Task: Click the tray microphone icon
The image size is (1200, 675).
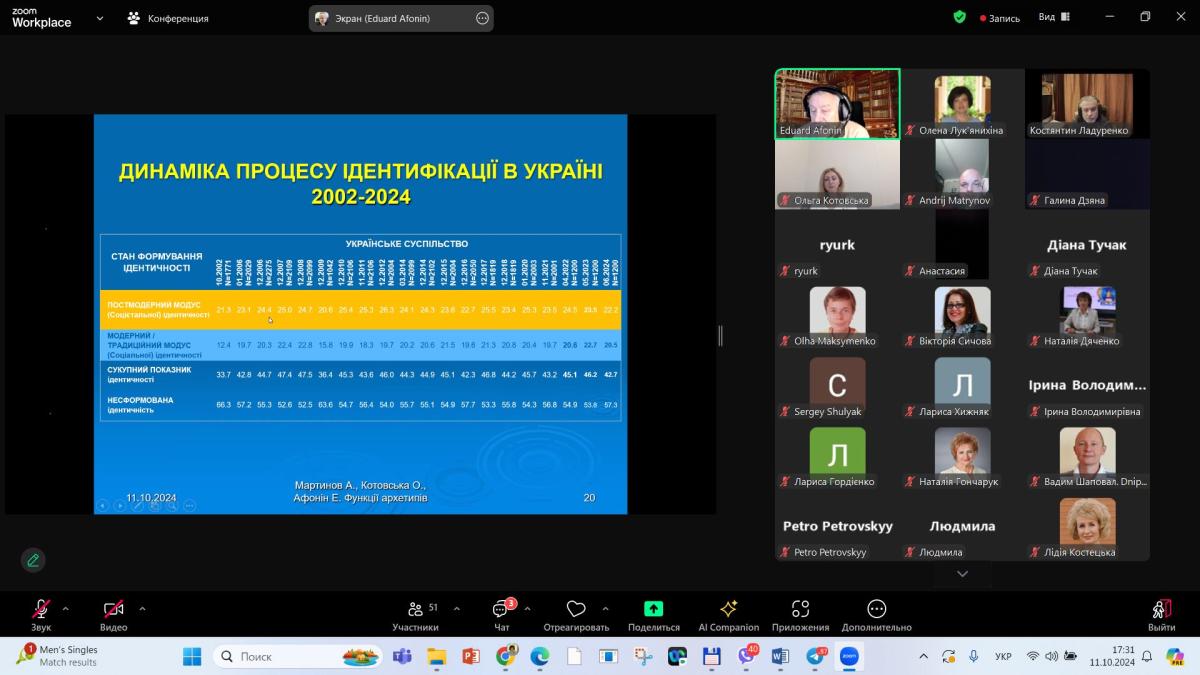Action: (974, 656)
